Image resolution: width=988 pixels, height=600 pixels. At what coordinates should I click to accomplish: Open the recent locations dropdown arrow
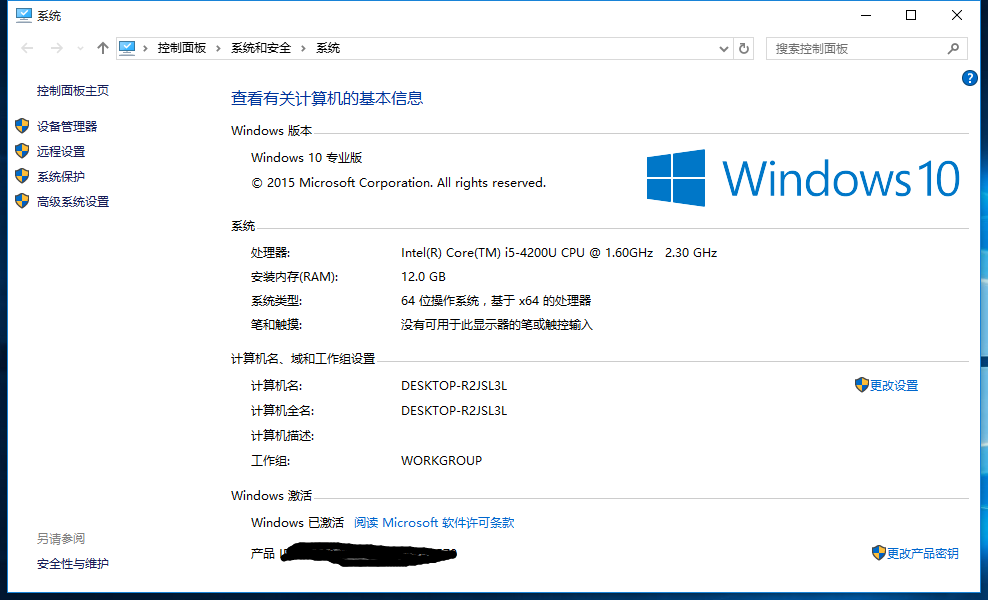tap(80, 49)
